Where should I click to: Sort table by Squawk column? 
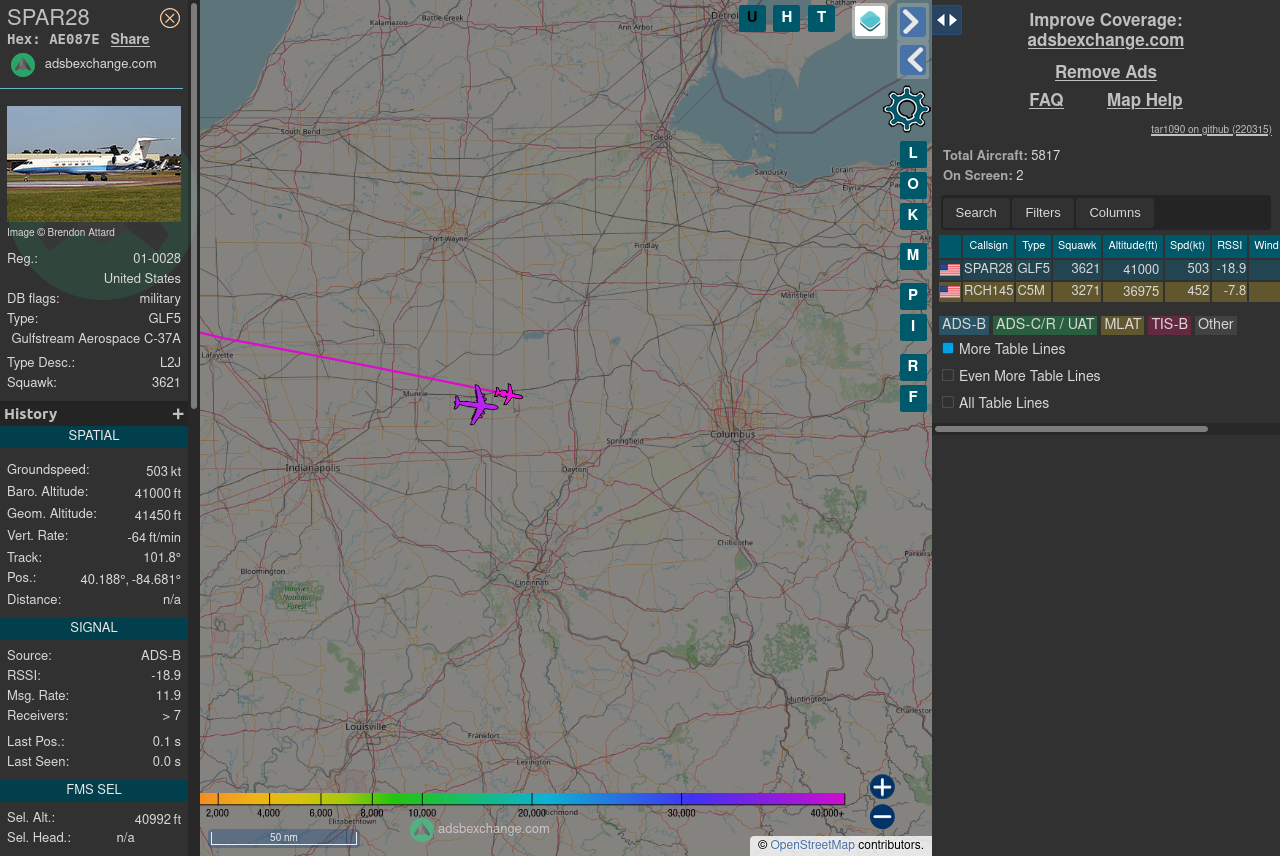(x=1077, y=246)
